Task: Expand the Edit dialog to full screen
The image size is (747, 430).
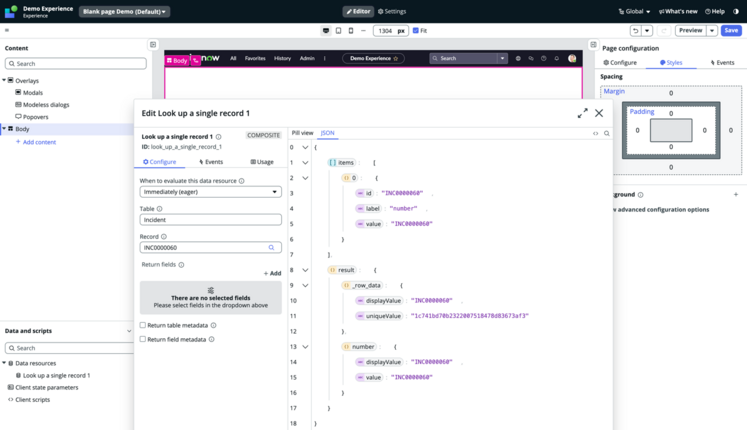Action: click(x=582, y=113)
